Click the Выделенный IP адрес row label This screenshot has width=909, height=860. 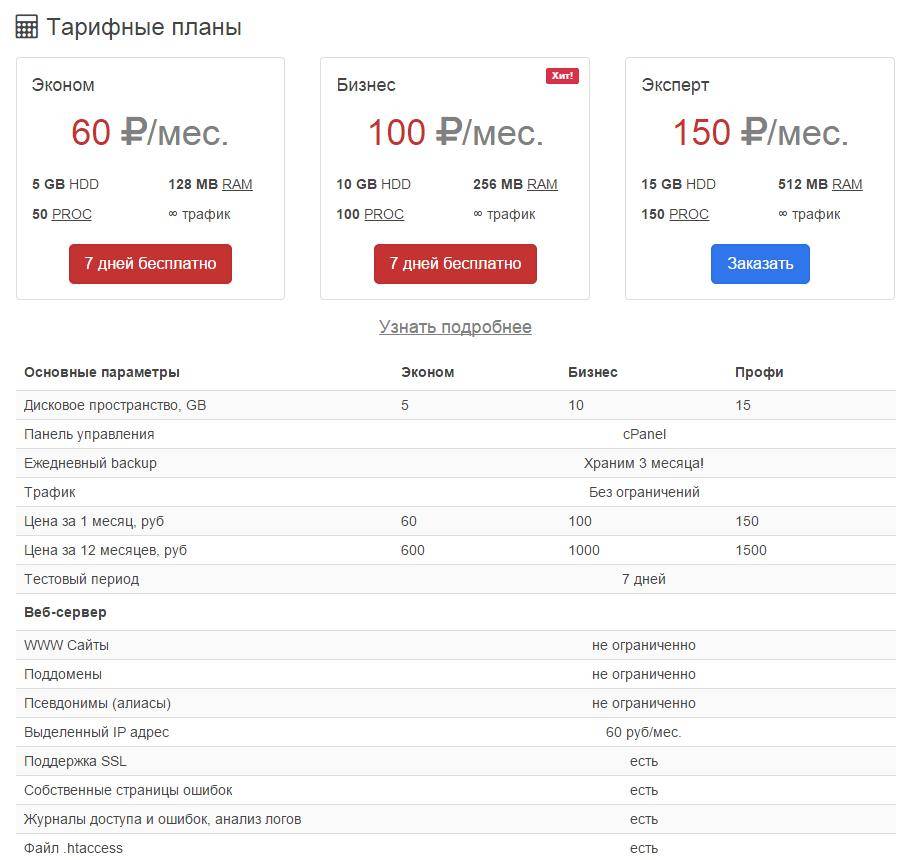point(97,732)
